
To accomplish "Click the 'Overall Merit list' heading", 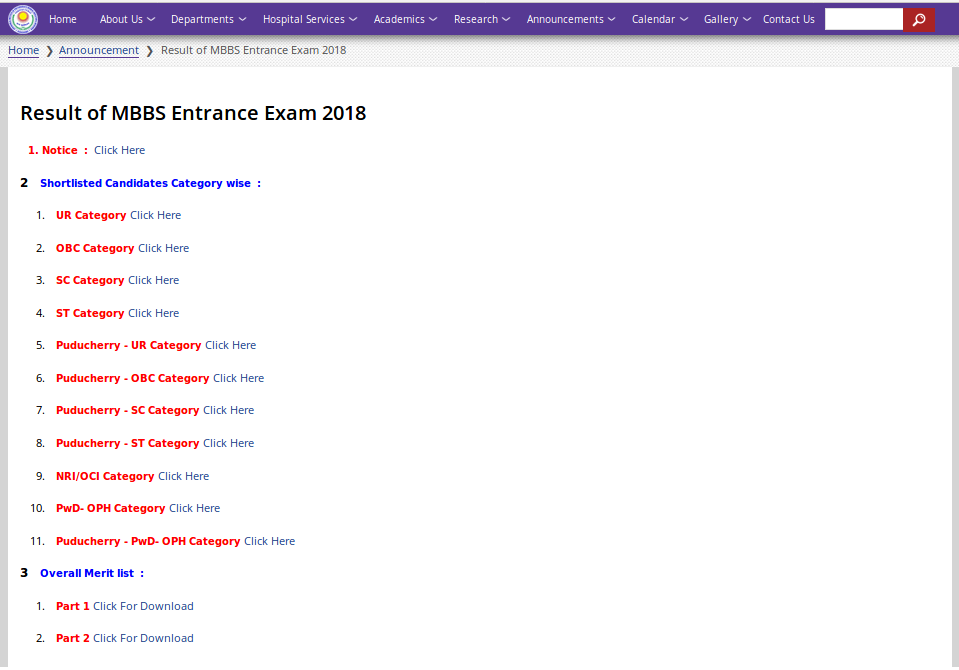I will click(x=92, y=573).
